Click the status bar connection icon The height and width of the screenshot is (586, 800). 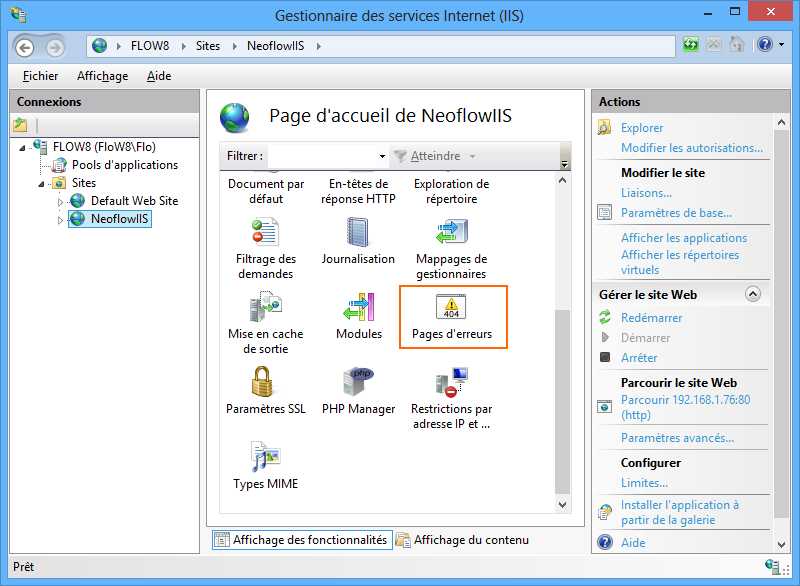(772, 566)
